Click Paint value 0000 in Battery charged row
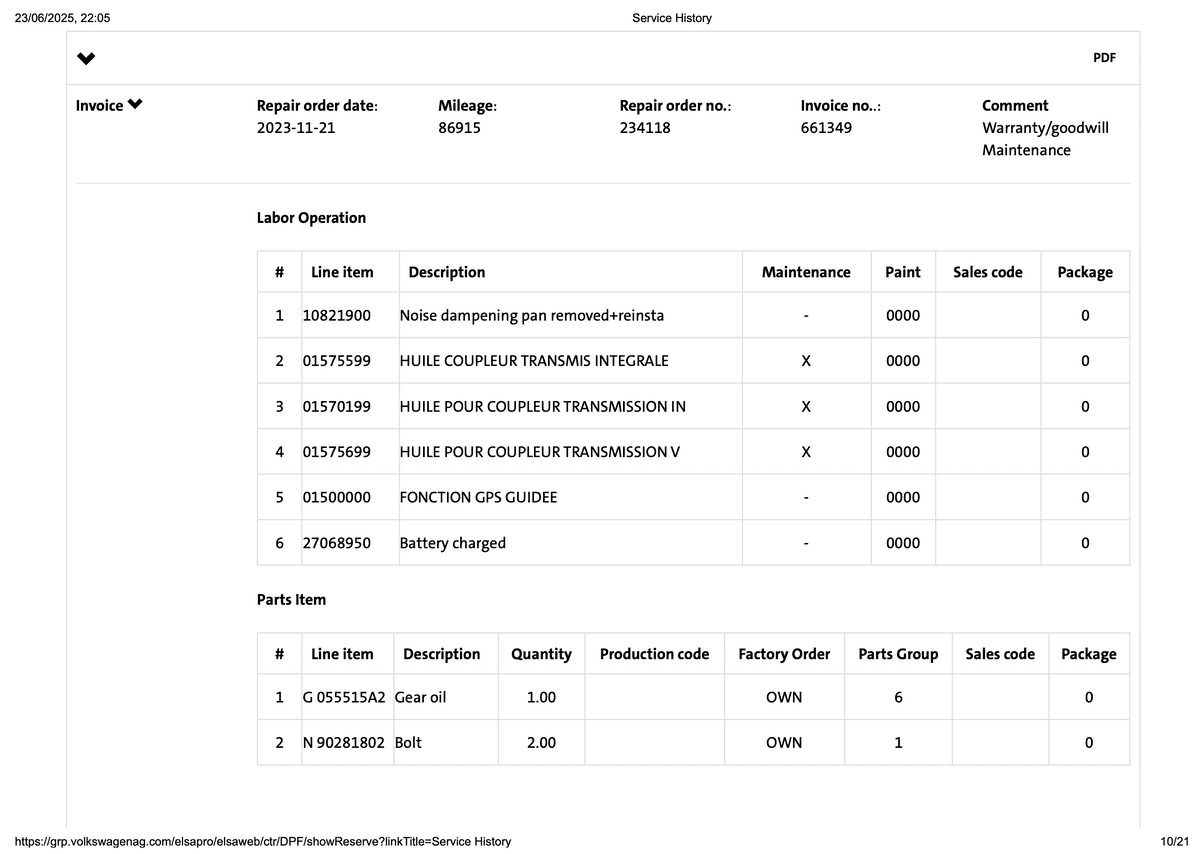The image size is (1200, 854). click(903, 543)
